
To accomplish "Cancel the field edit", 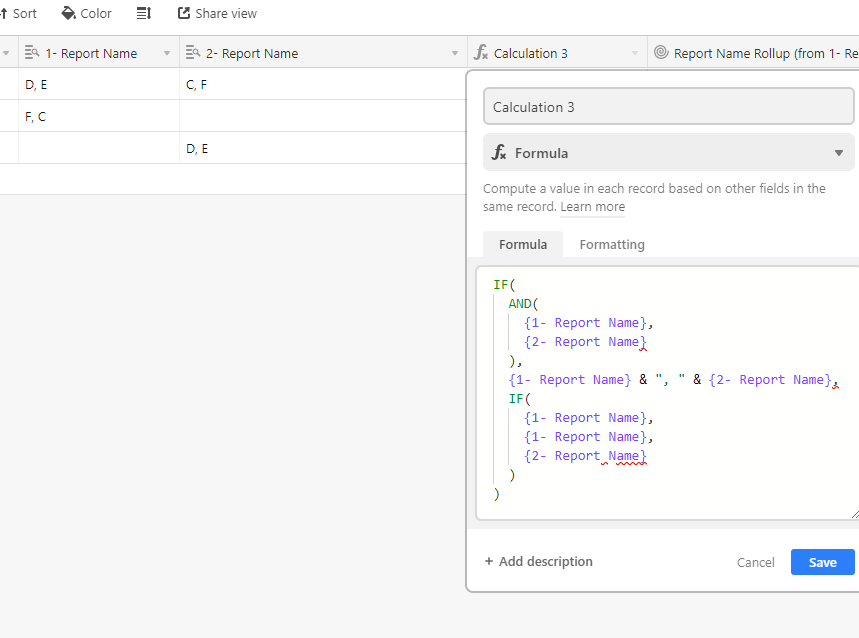I will click(x=755, y=562).
